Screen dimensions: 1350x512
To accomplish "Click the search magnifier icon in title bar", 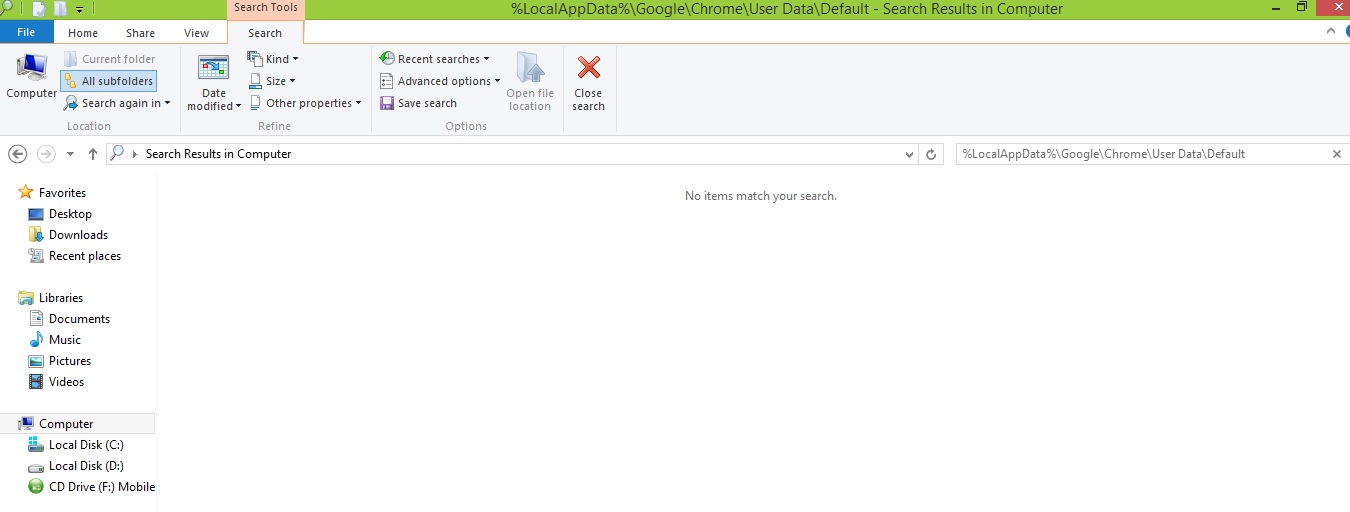I will tap(7, 8).
